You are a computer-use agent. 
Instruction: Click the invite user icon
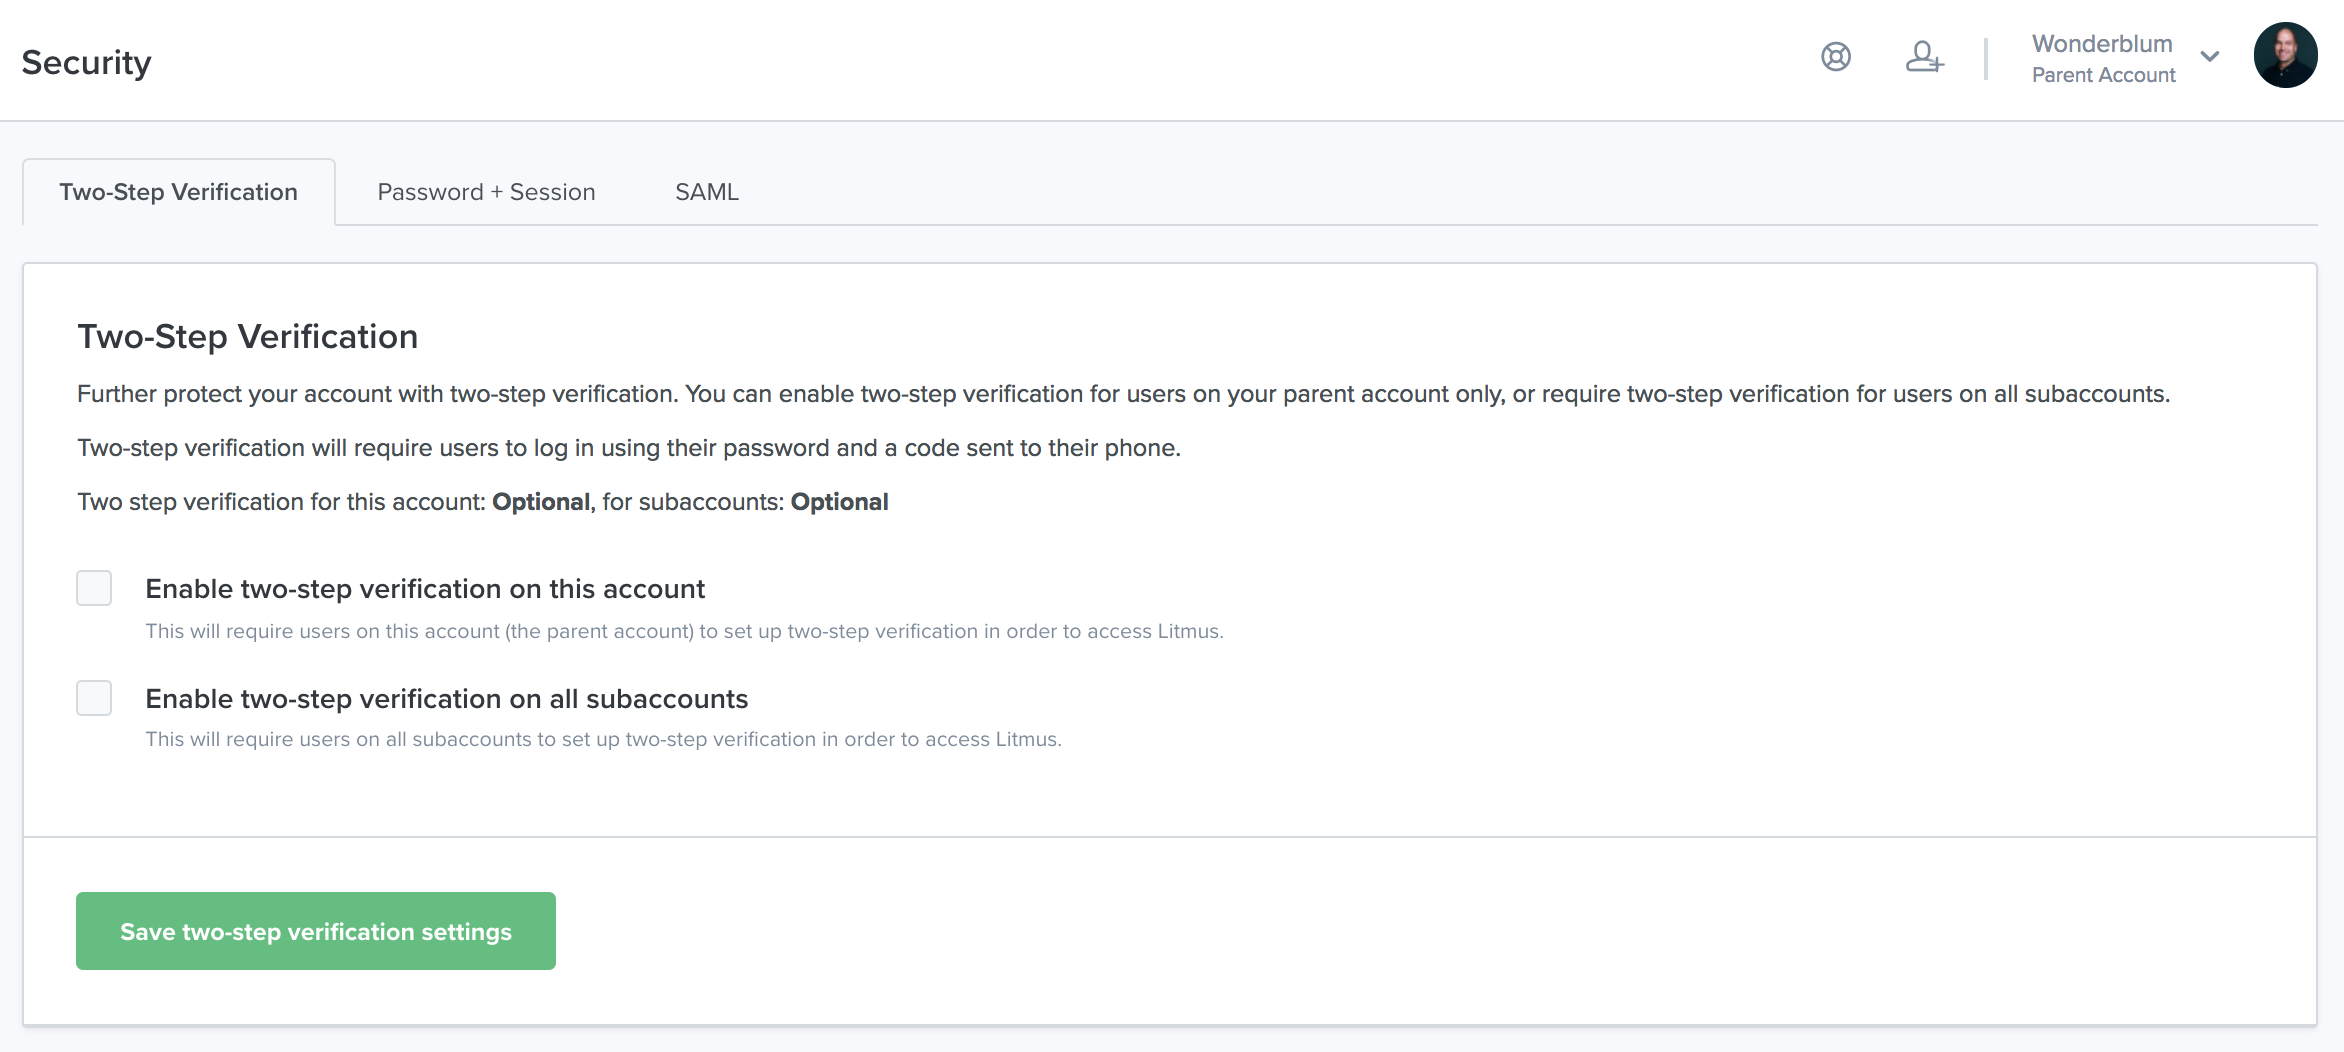pos(1923,57)
